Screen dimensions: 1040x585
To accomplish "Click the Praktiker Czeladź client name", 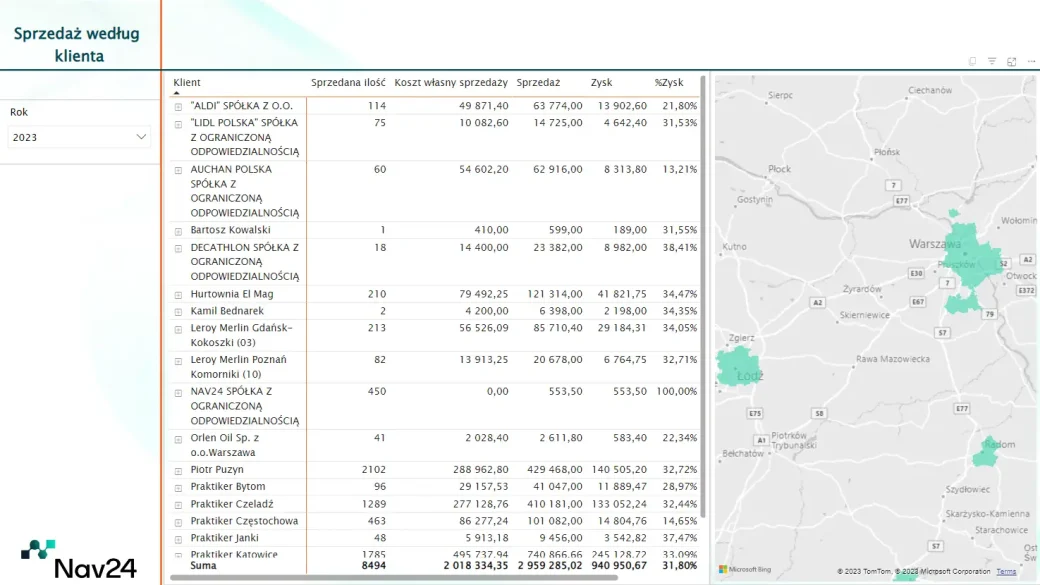I will coord(231,504).
